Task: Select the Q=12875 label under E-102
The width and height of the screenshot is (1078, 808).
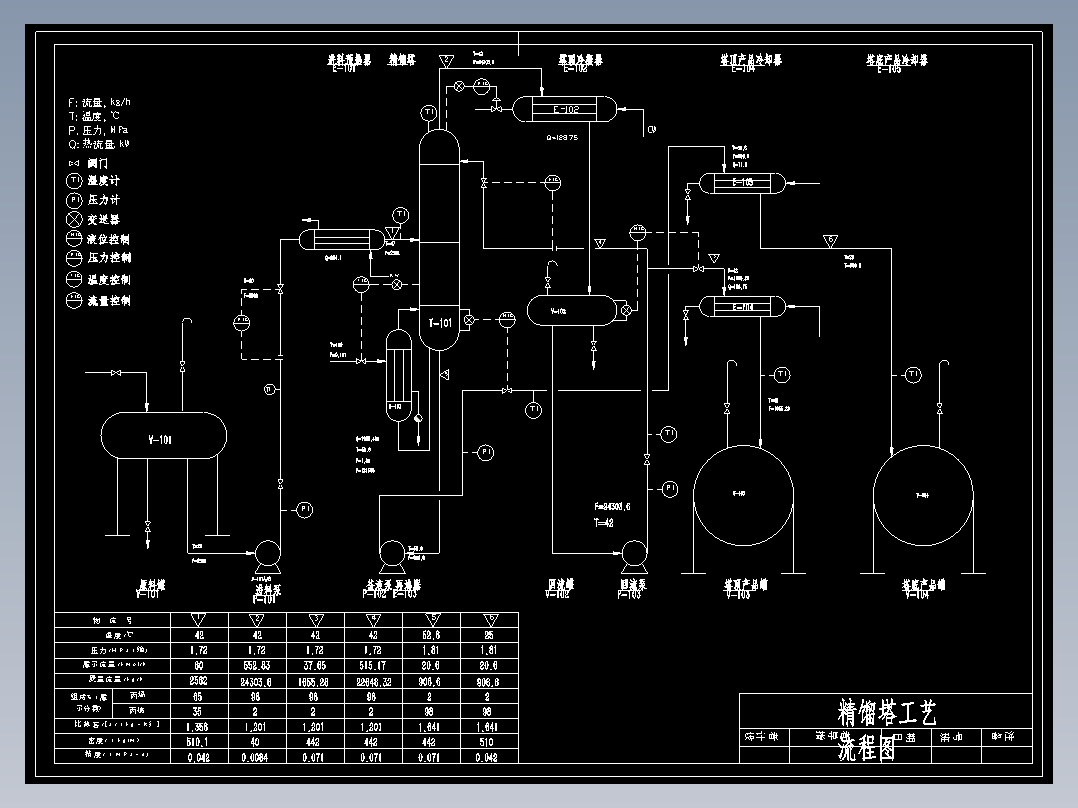Action: tap(562, 138)
